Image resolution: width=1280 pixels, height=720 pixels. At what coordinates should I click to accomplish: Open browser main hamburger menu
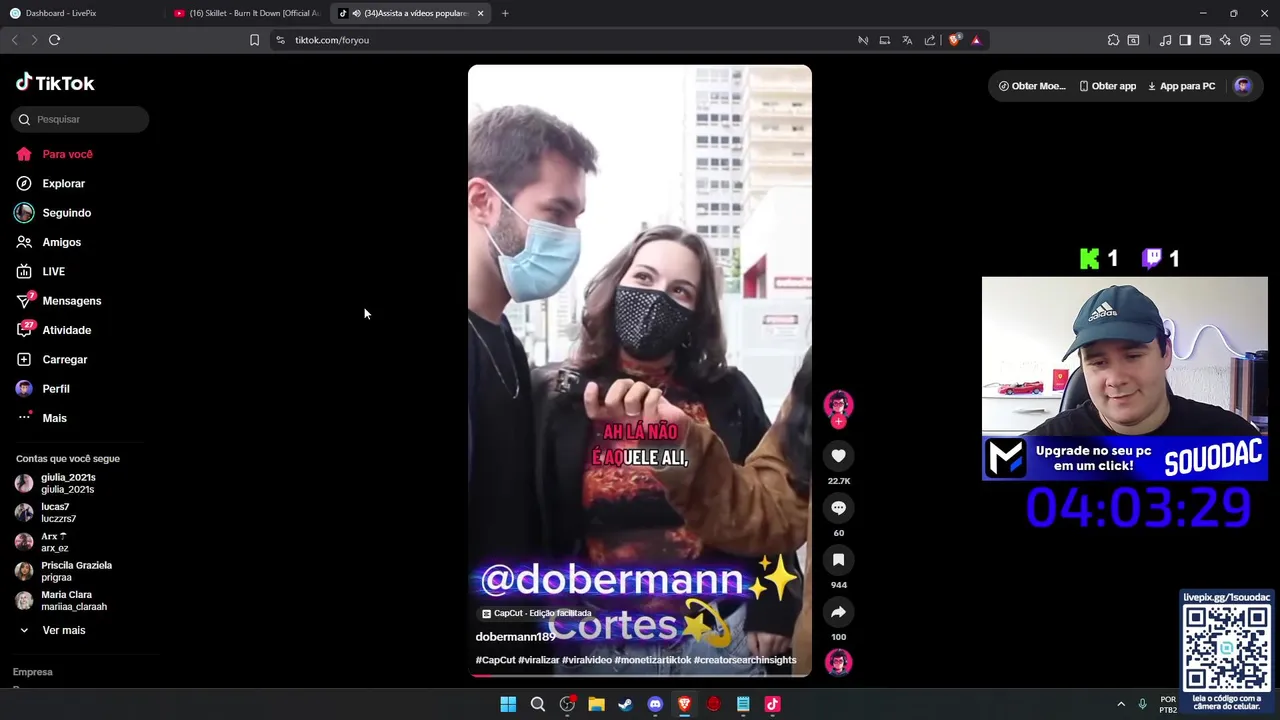click(1265, 40)
